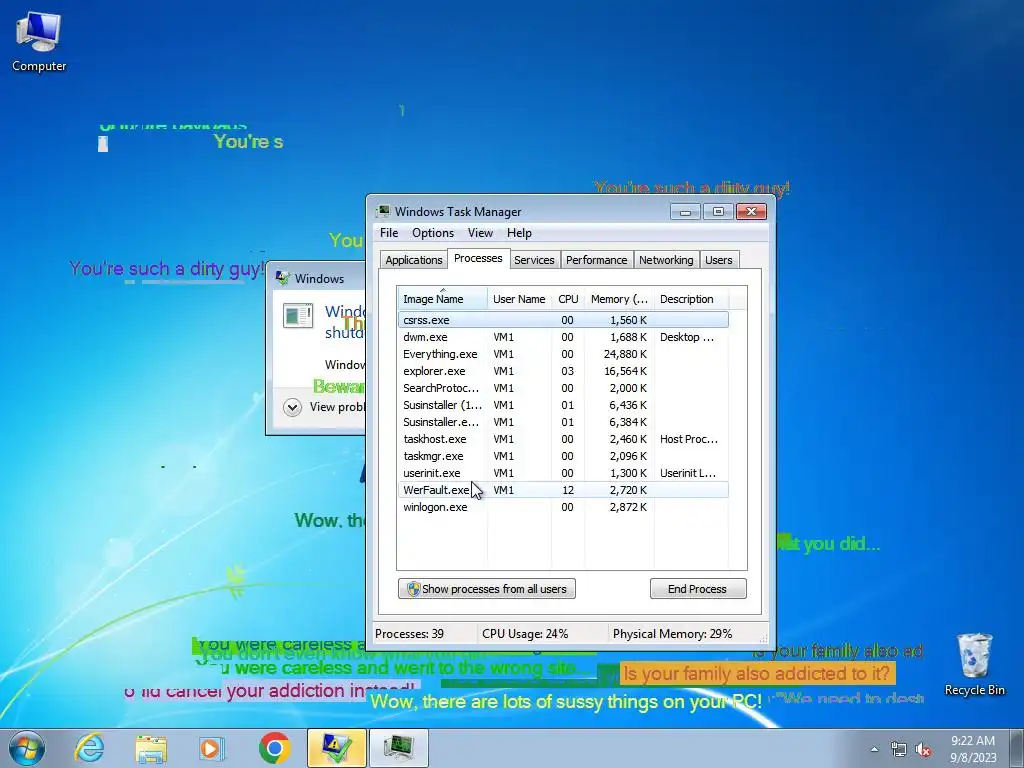This screenshot has width=1024, height=768.
Task: Click program icon in Windows error dialog
Action: coord(298,315)
